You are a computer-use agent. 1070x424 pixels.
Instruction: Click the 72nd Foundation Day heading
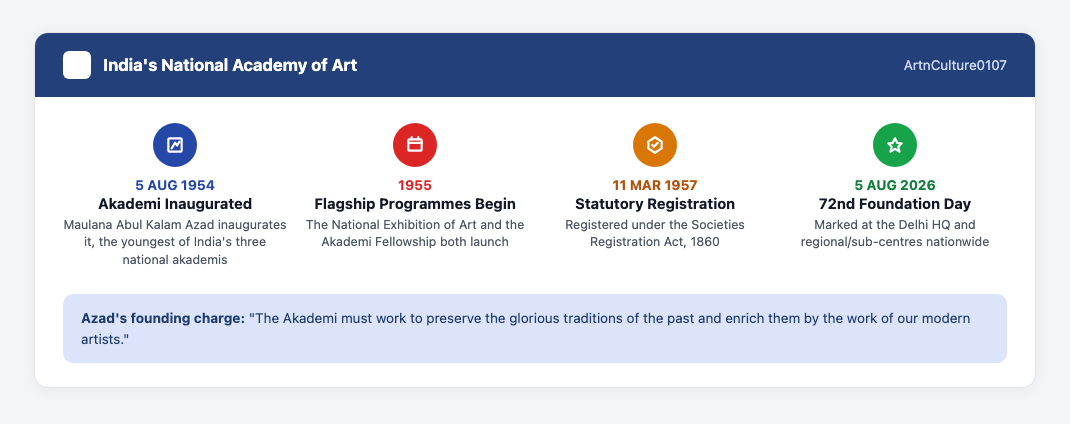895,204
